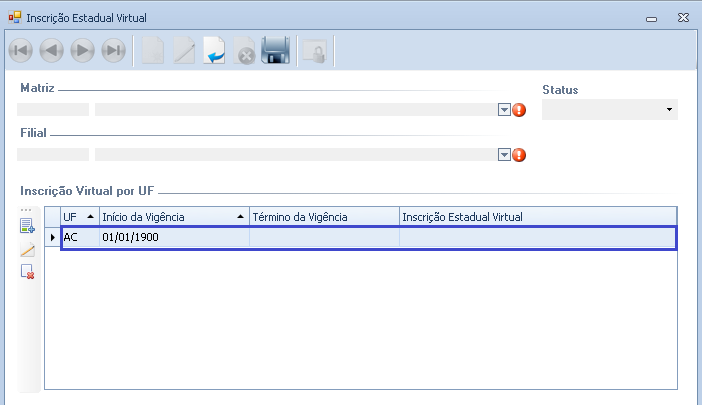Screen dimensions: 702x405
Task: Open the Status combo box
Action: 610,110
